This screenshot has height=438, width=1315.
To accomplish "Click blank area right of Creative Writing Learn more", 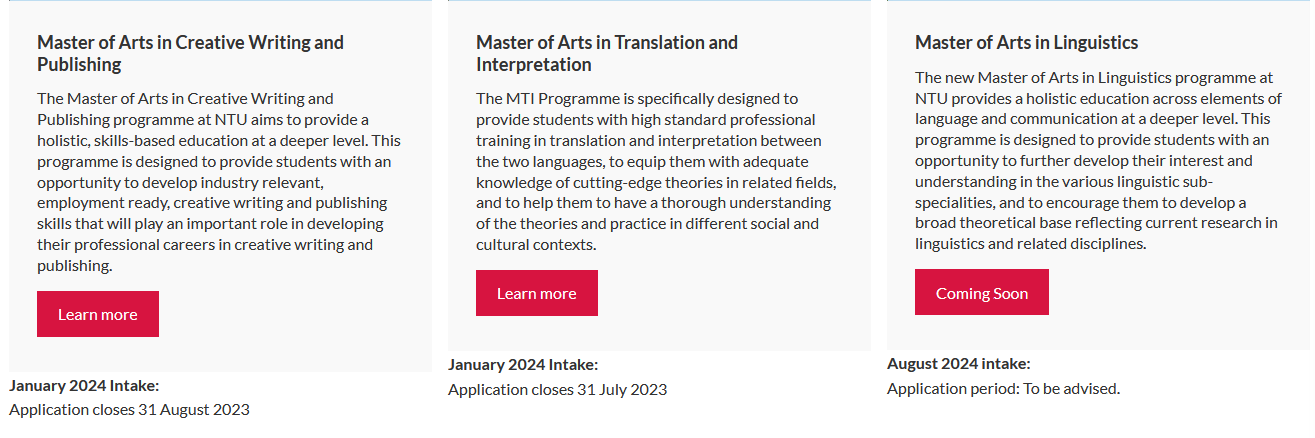I will pyautogui.click(x=290, y=314).
